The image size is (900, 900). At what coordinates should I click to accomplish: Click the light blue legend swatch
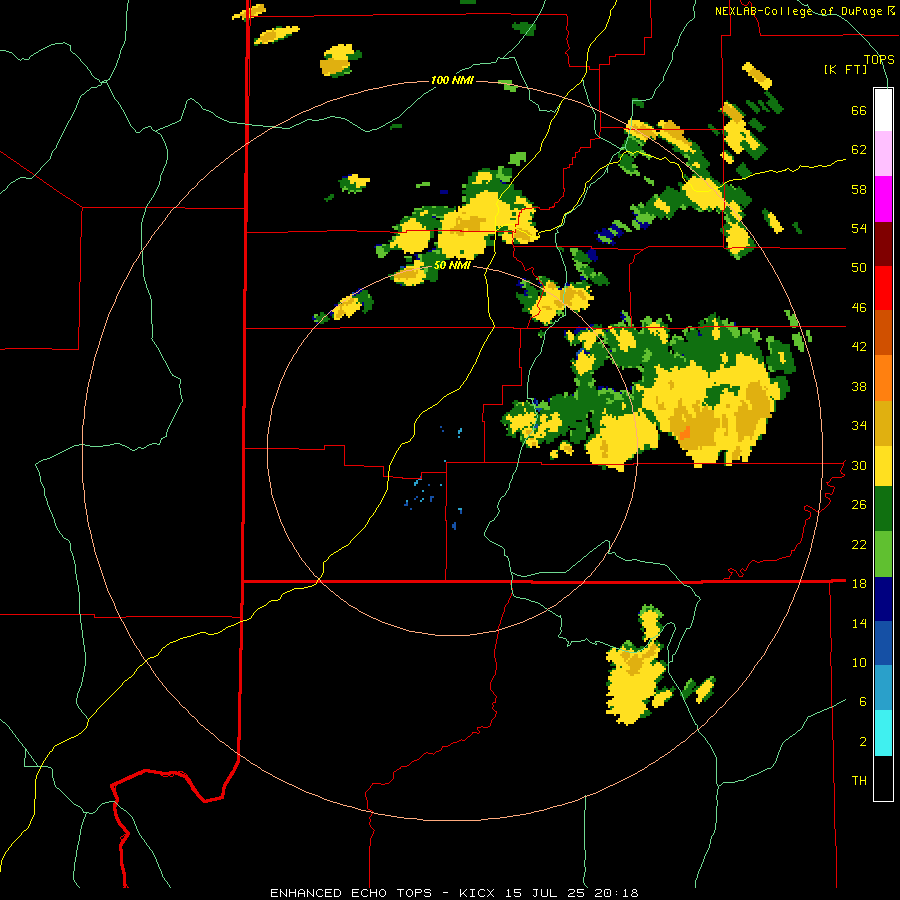point(883,688)
